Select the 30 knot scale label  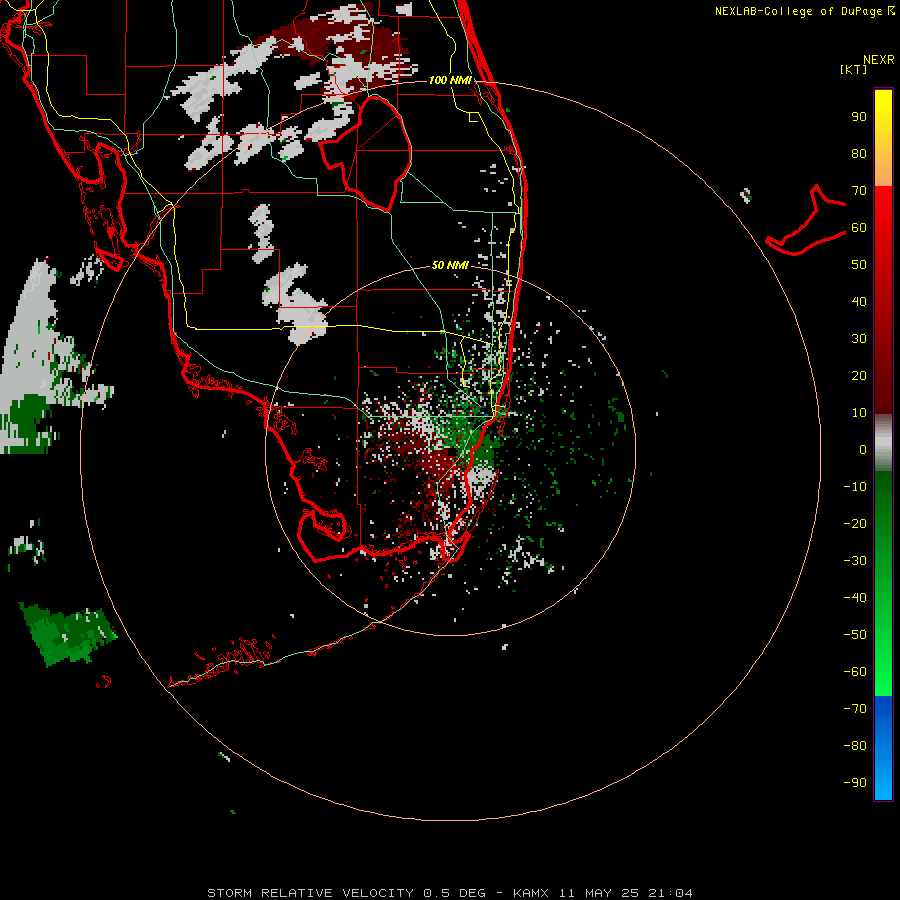[859, 339]
